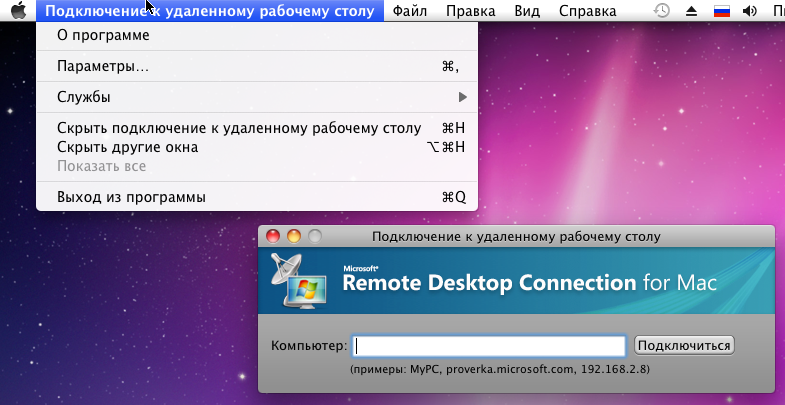The image size is (785, 405).
Task: Open the Правка menu
Action: pyautogui.click(x=470, y=11)
